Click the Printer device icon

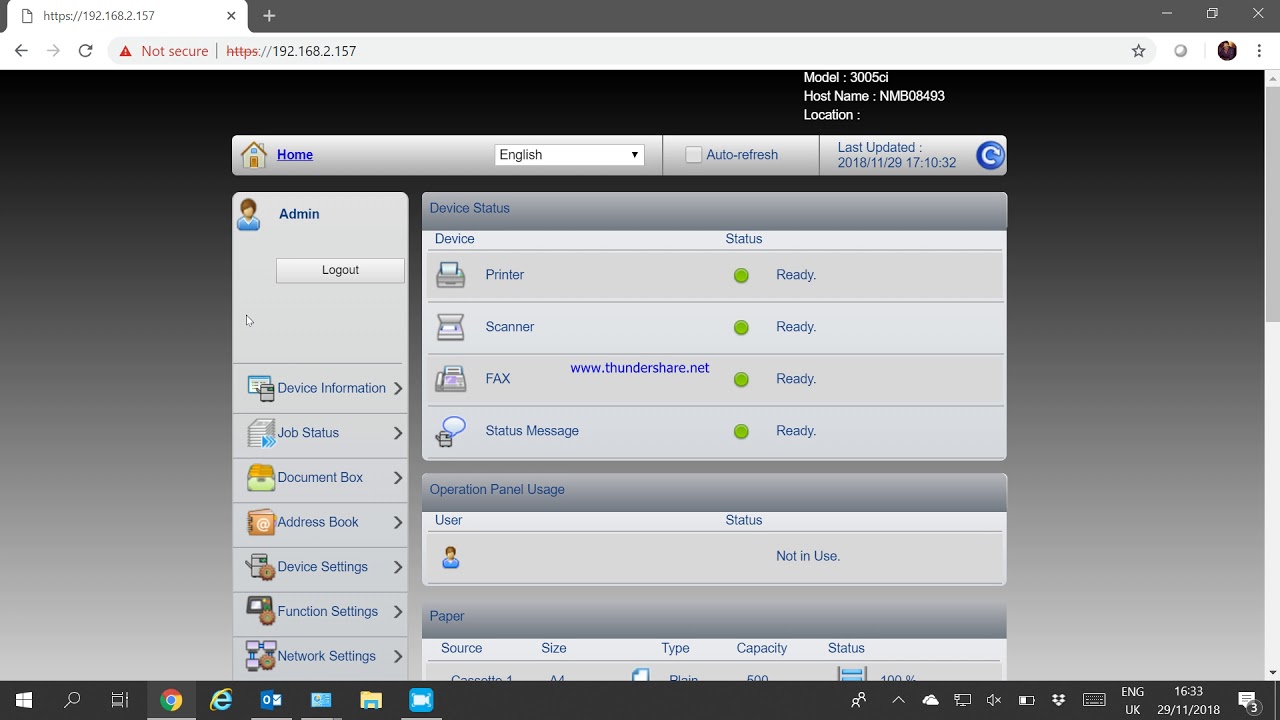pyautogui.click(x=451, y=274)
